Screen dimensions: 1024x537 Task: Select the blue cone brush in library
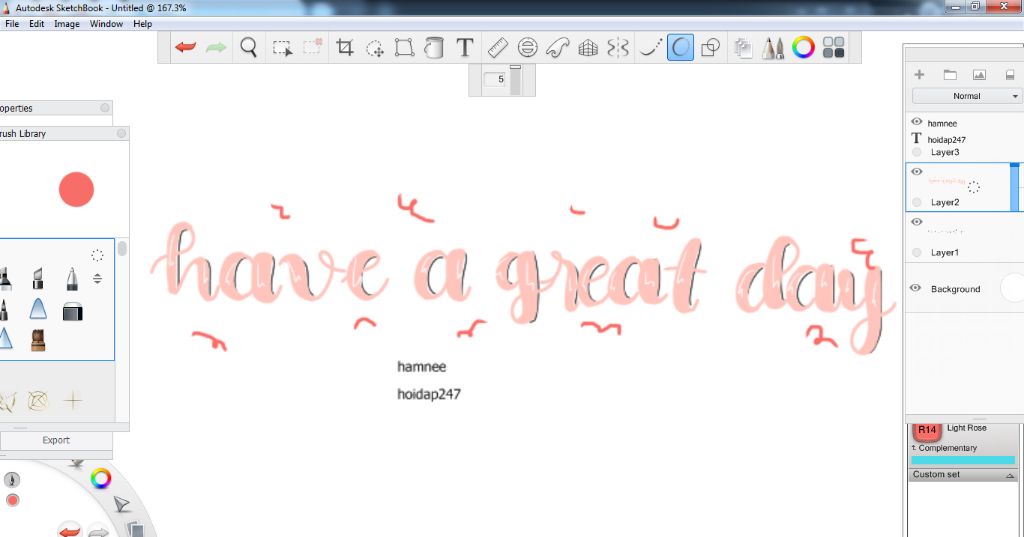pos(38,309)
